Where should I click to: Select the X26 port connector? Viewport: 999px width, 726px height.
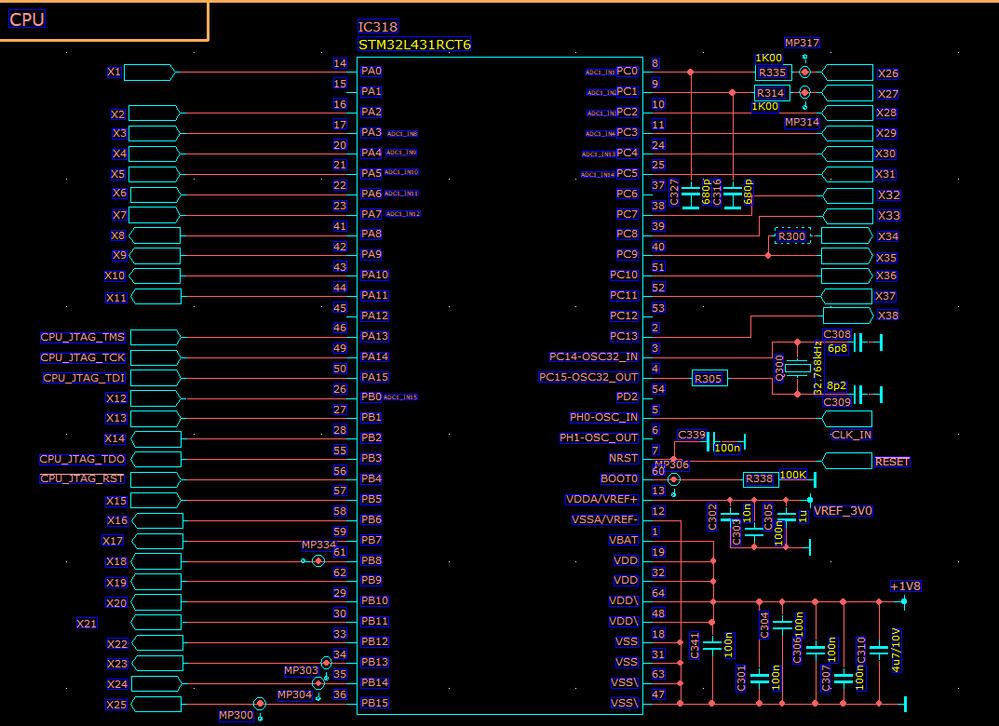pyautogui.click(x=847, y=73)
